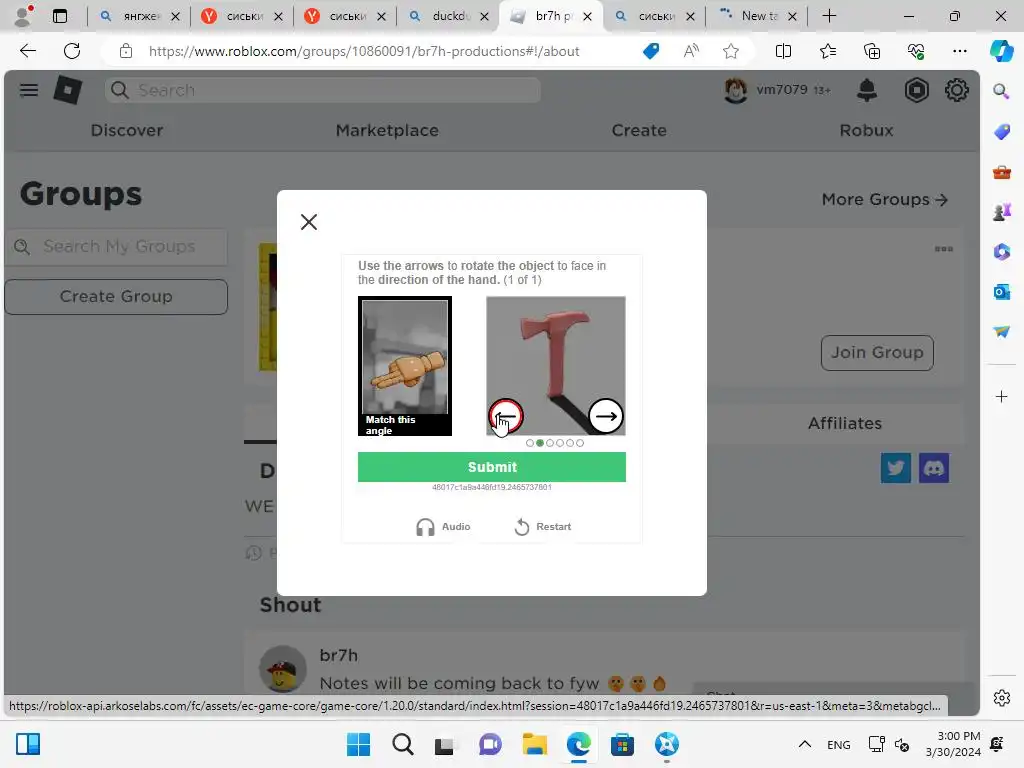
Task: Open browser Collections
Action: coord(872,51)
